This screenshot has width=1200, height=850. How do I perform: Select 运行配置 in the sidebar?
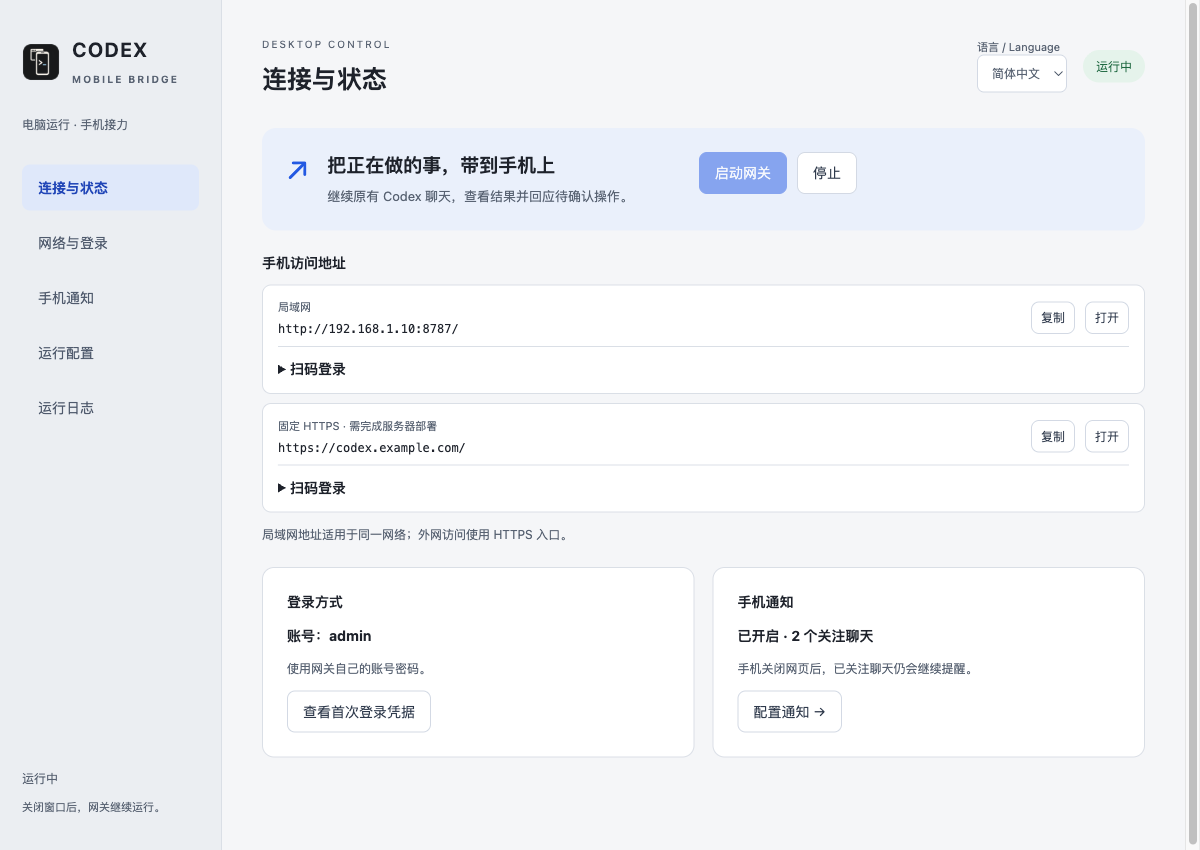tap(110, 353)
